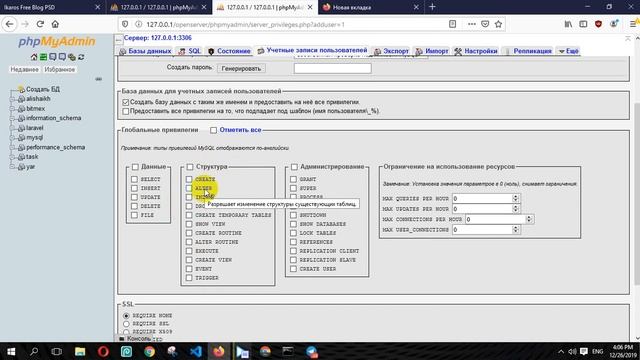
Task: Click the browser back arrow
Action: pos(9,24)
